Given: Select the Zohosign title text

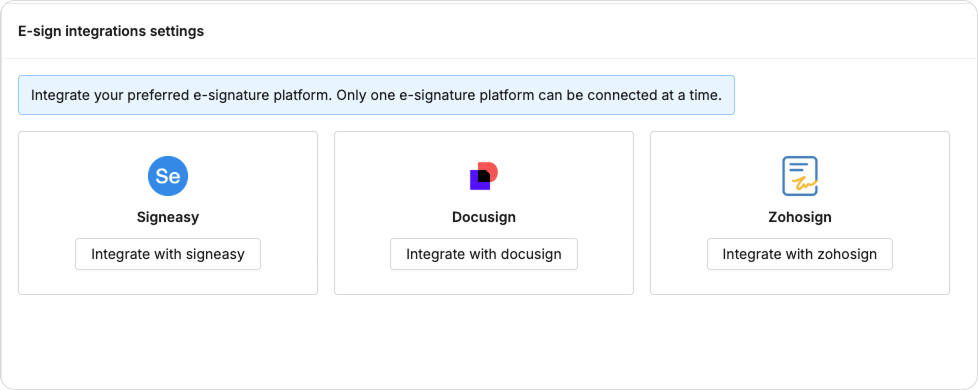Looking at the screenshot, I should point(800,217).
